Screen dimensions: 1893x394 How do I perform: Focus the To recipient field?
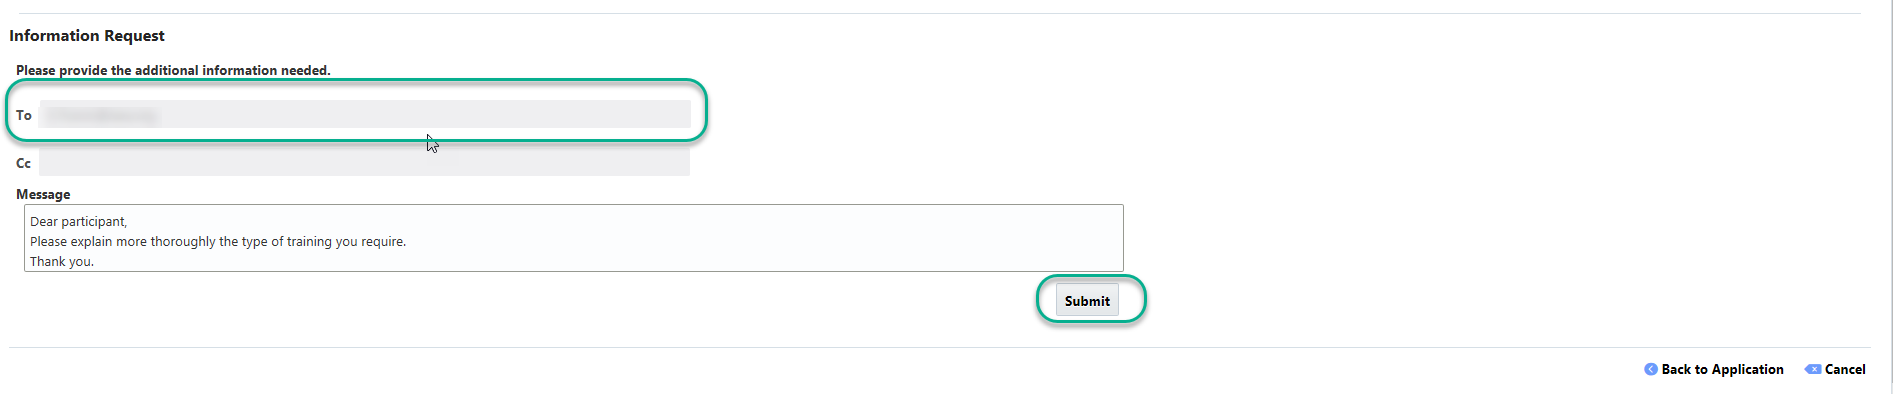(x=365, y=114)
